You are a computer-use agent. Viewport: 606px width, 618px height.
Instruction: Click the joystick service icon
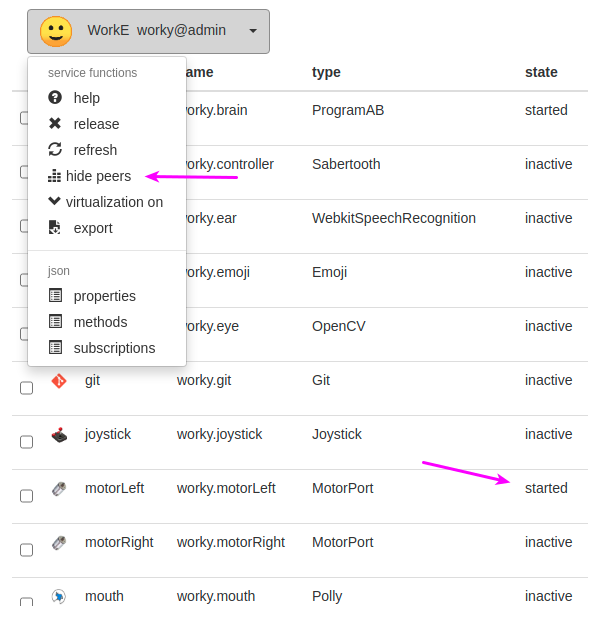point(59,435)
